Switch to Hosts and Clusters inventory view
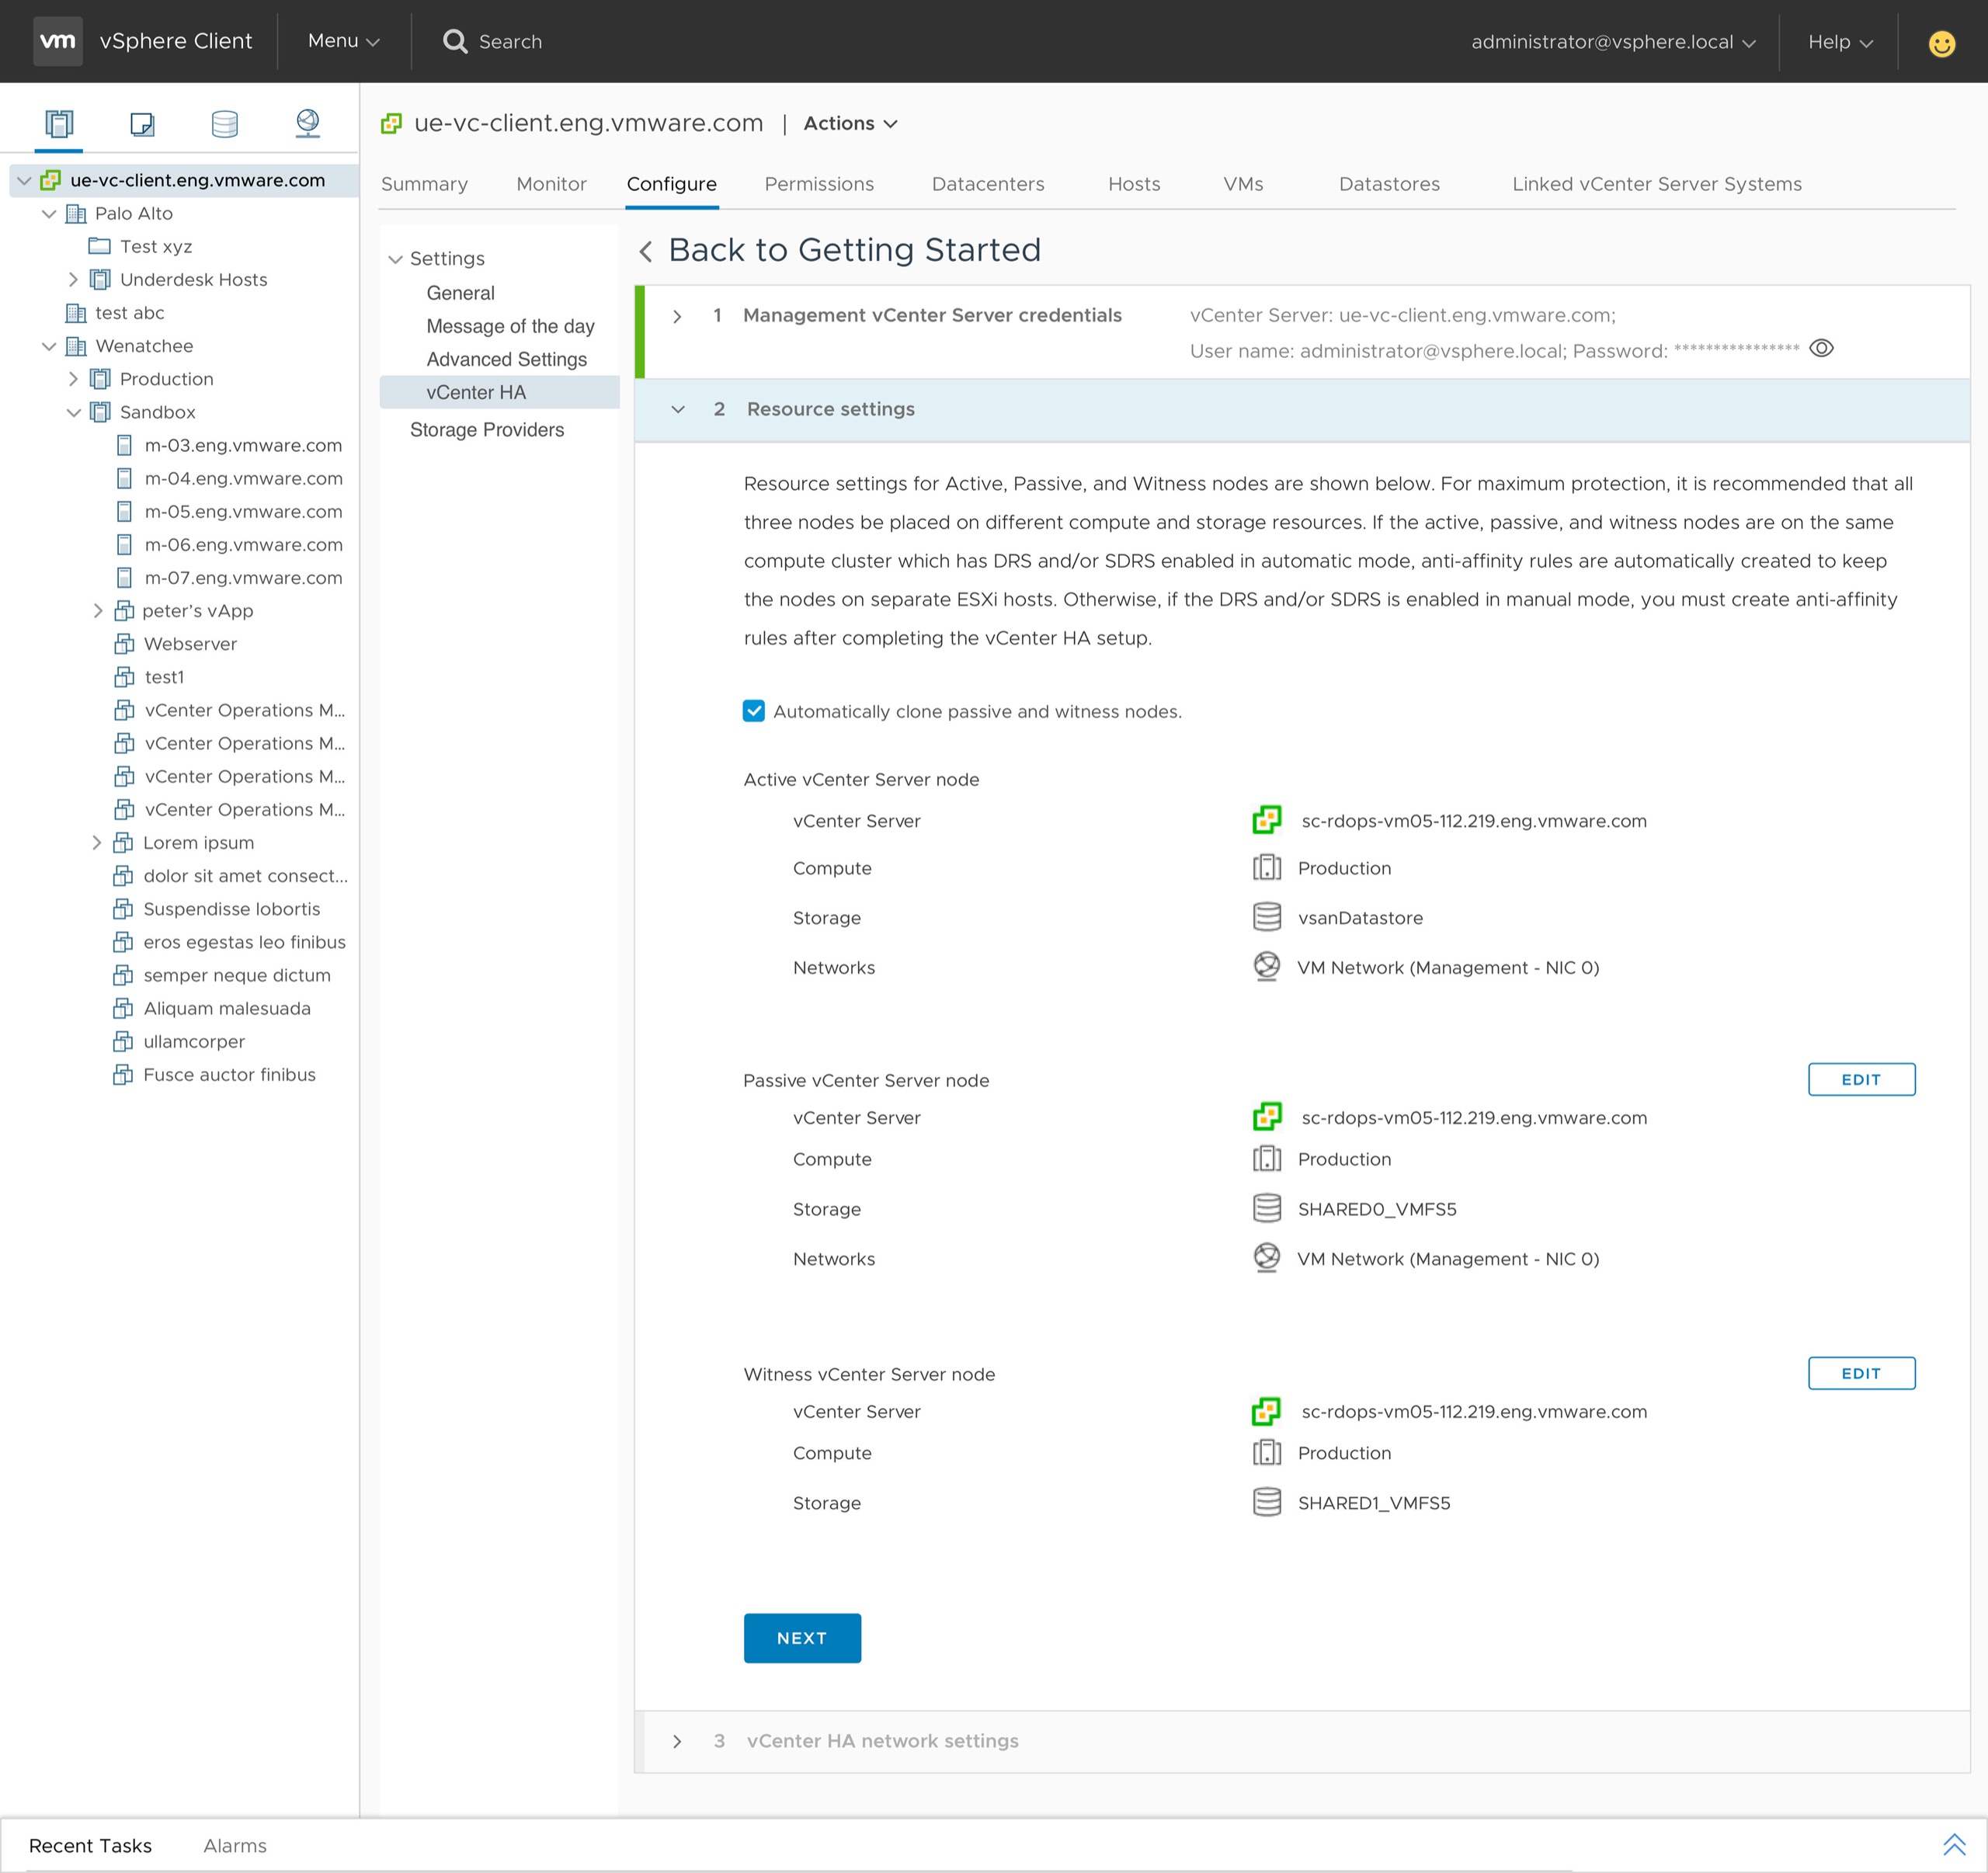Image resolution: width=1988 pixels, height=1873 pixels. point(59,123)
